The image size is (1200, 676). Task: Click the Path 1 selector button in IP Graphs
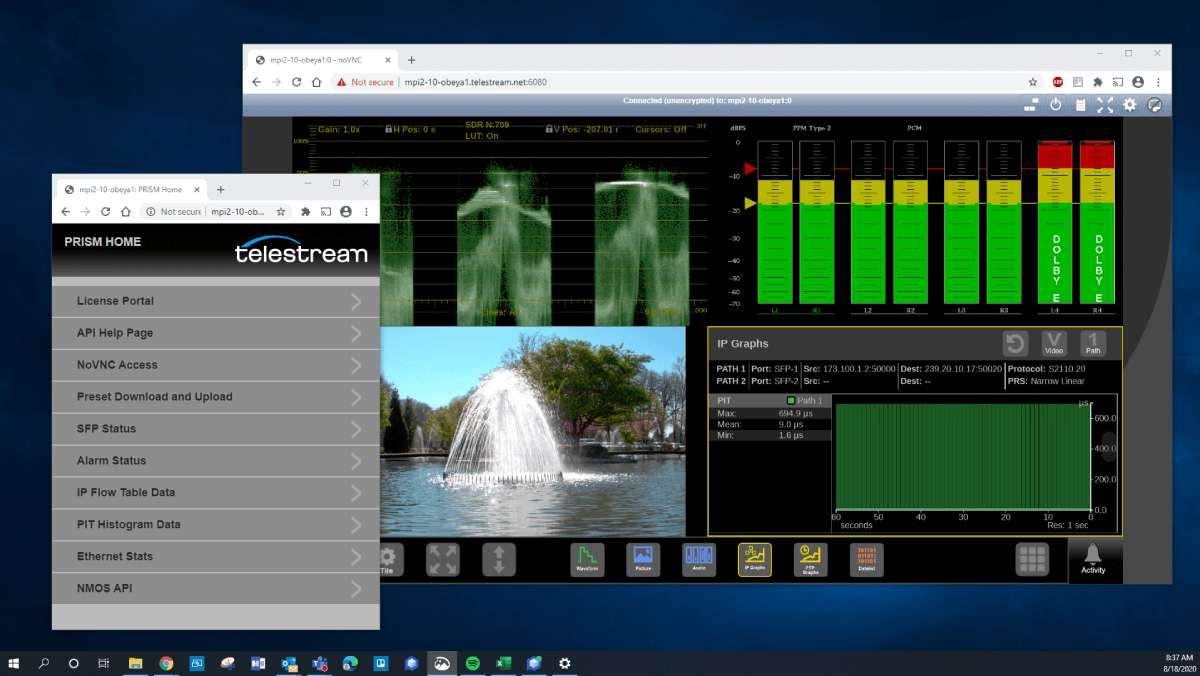pyautogui.click(x=1093, y=344)
